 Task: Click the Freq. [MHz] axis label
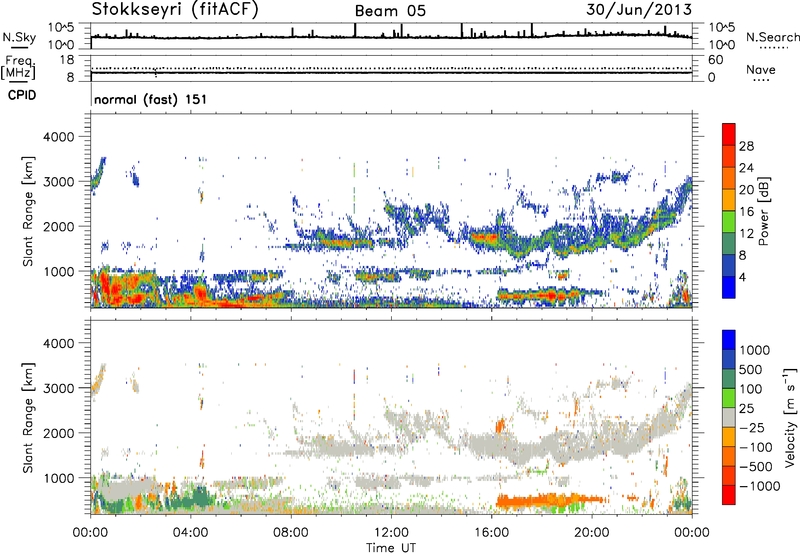pyautogui.click(x=18, y=68)
